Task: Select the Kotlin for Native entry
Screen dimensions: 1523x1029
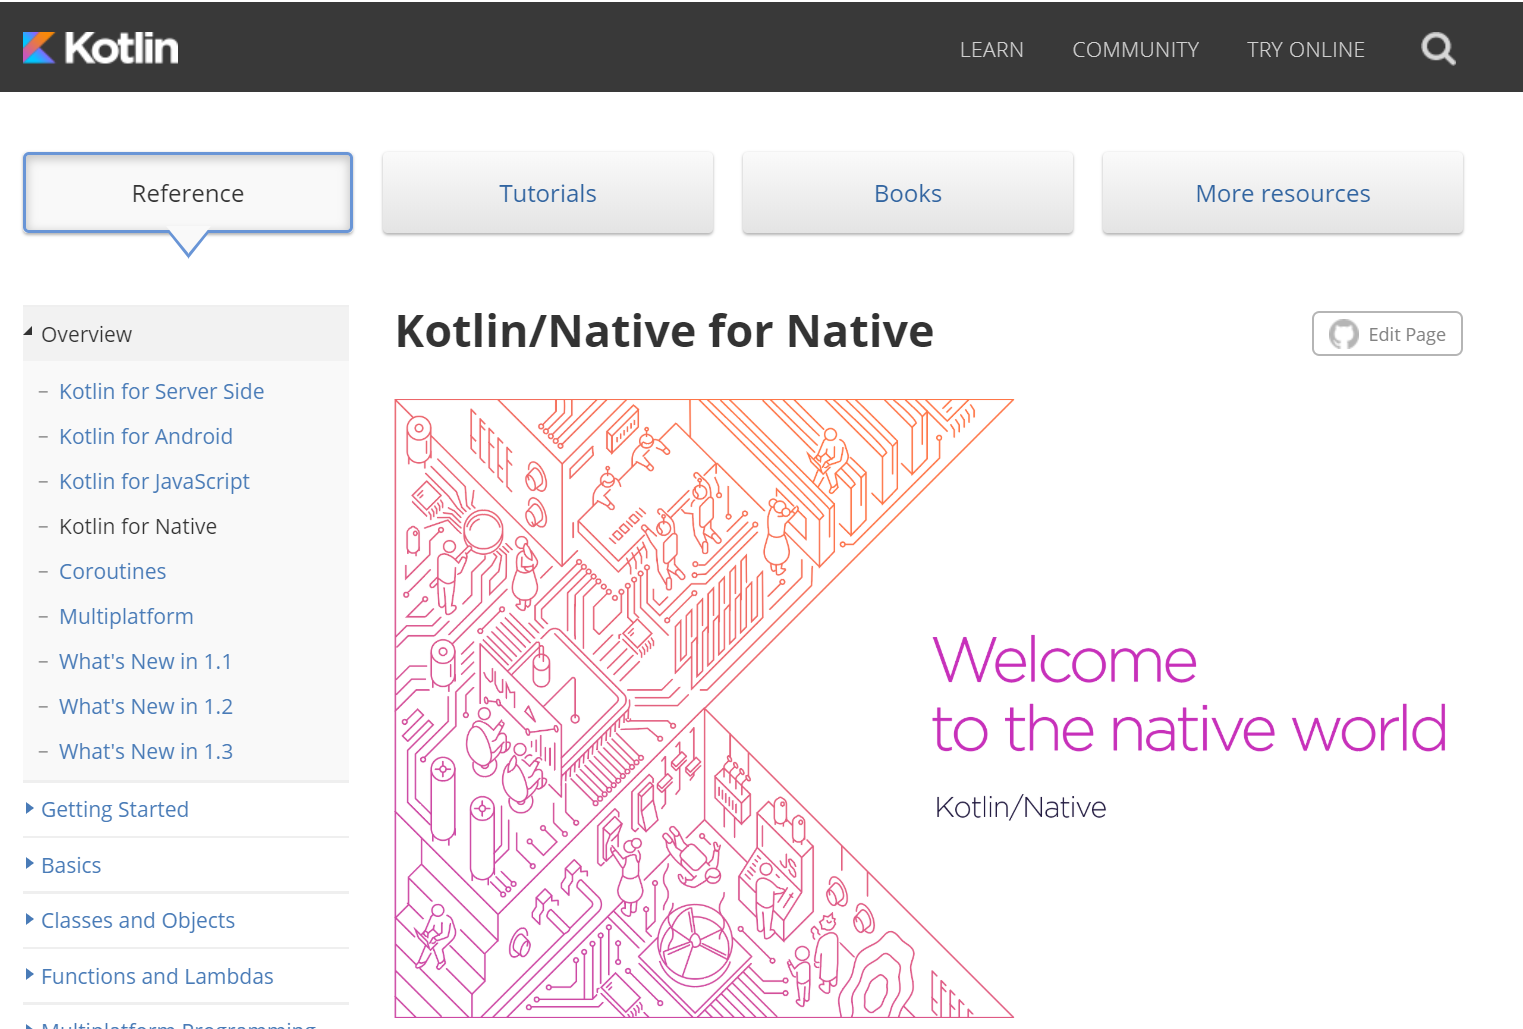Action: pos(138,526)
